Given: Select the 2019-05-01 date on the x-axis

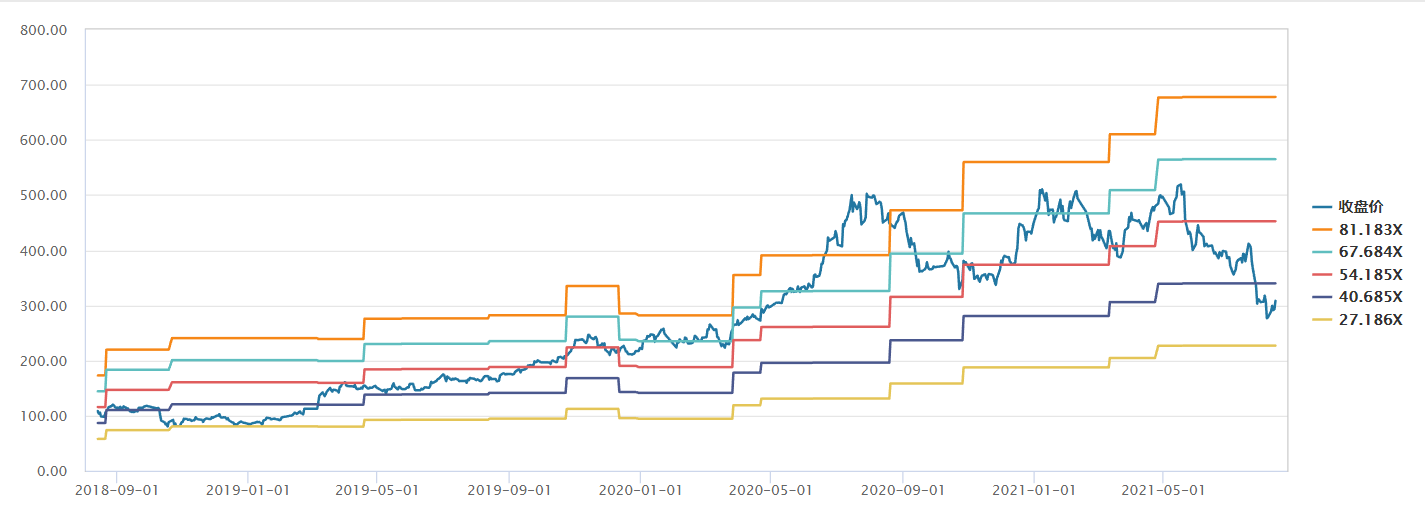Looking at the screenshot, I should [377, 491].
